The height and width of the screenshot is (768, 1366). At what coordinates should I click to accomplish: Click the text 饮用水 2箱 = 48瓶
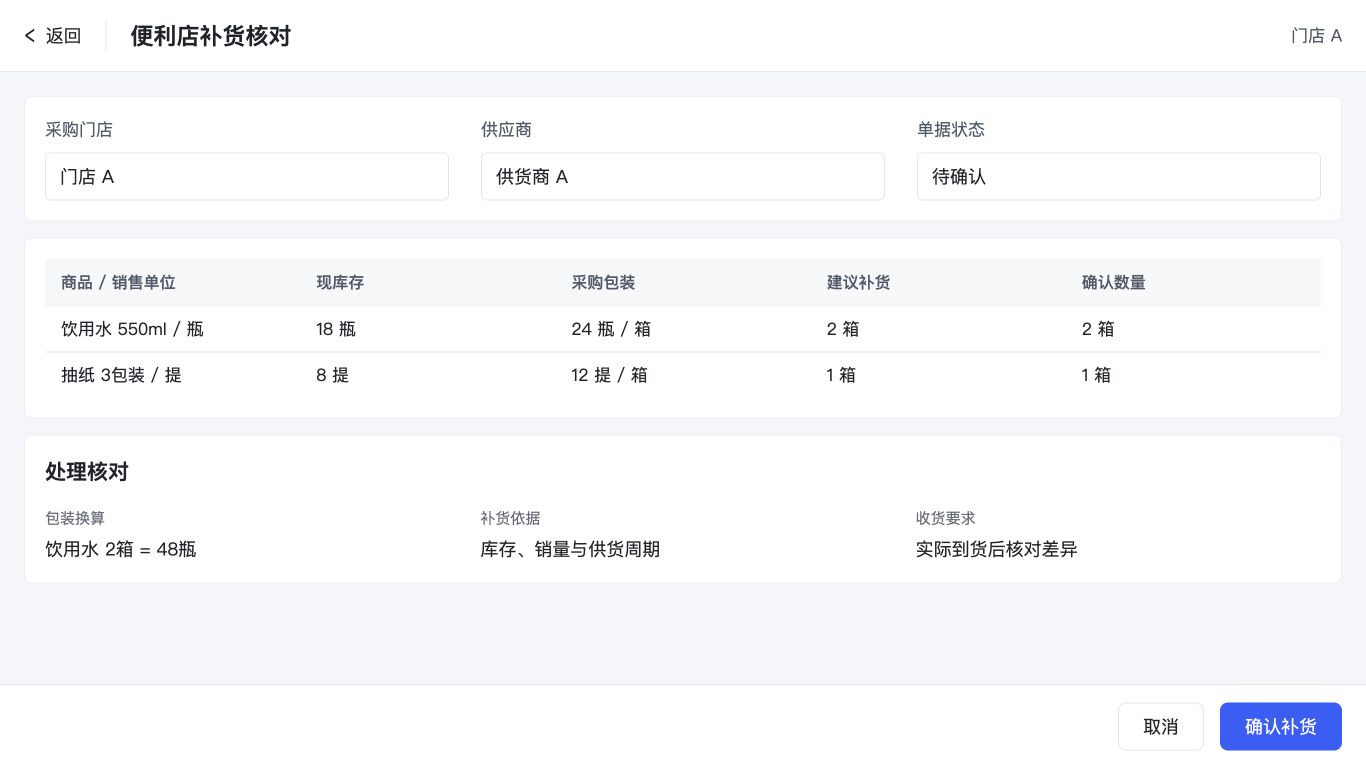click(121, 549)
